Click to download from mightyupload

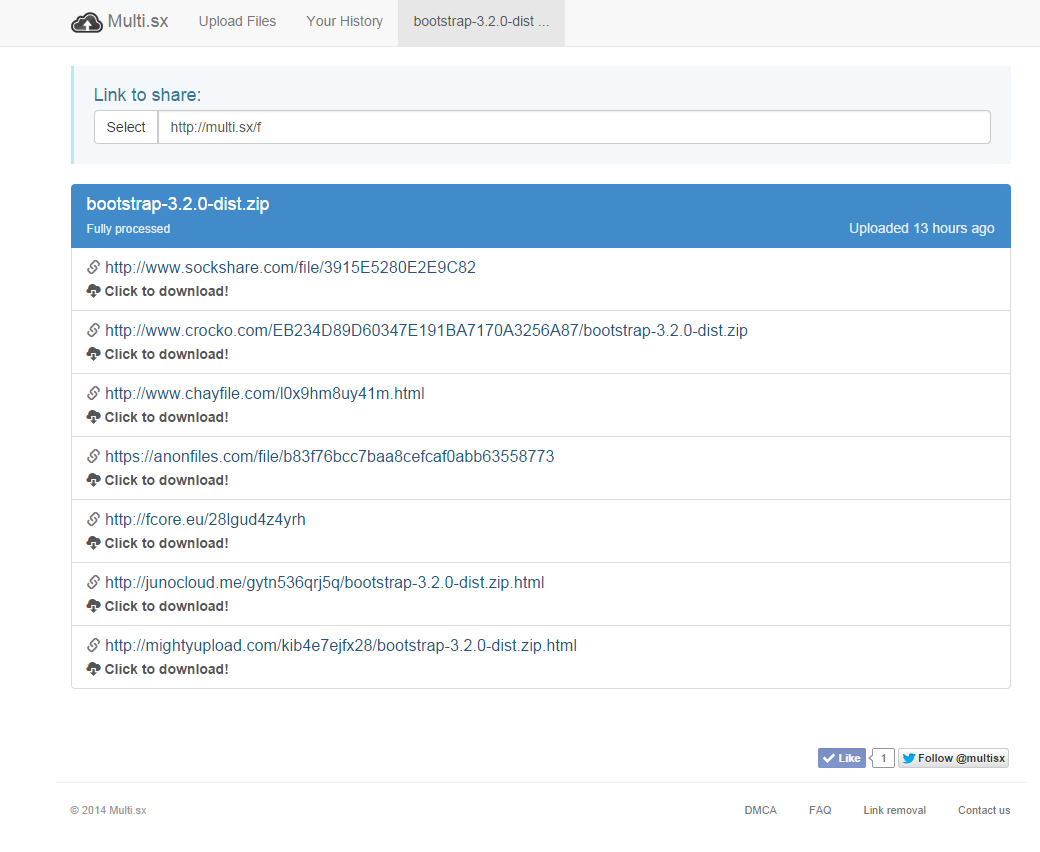pos(166,669)
